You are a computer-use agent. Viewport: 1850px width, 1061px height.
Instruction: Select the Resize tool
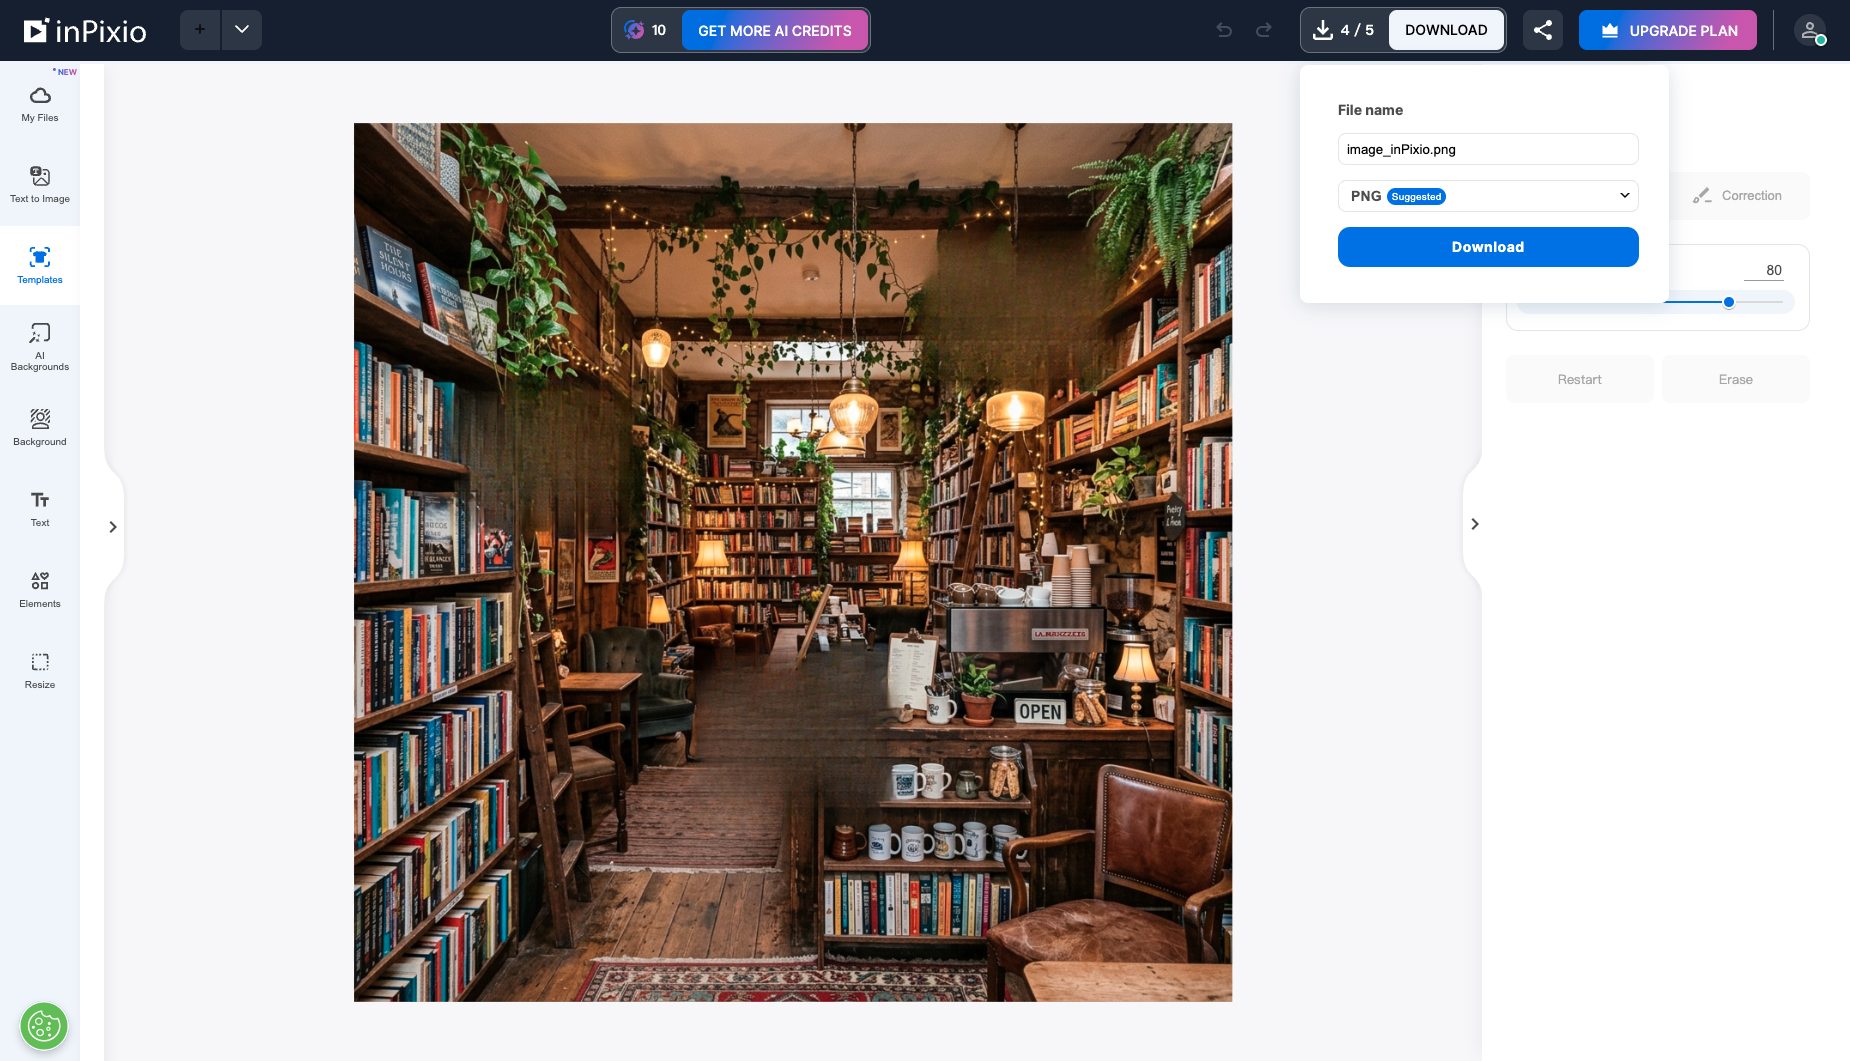(40, 670)
